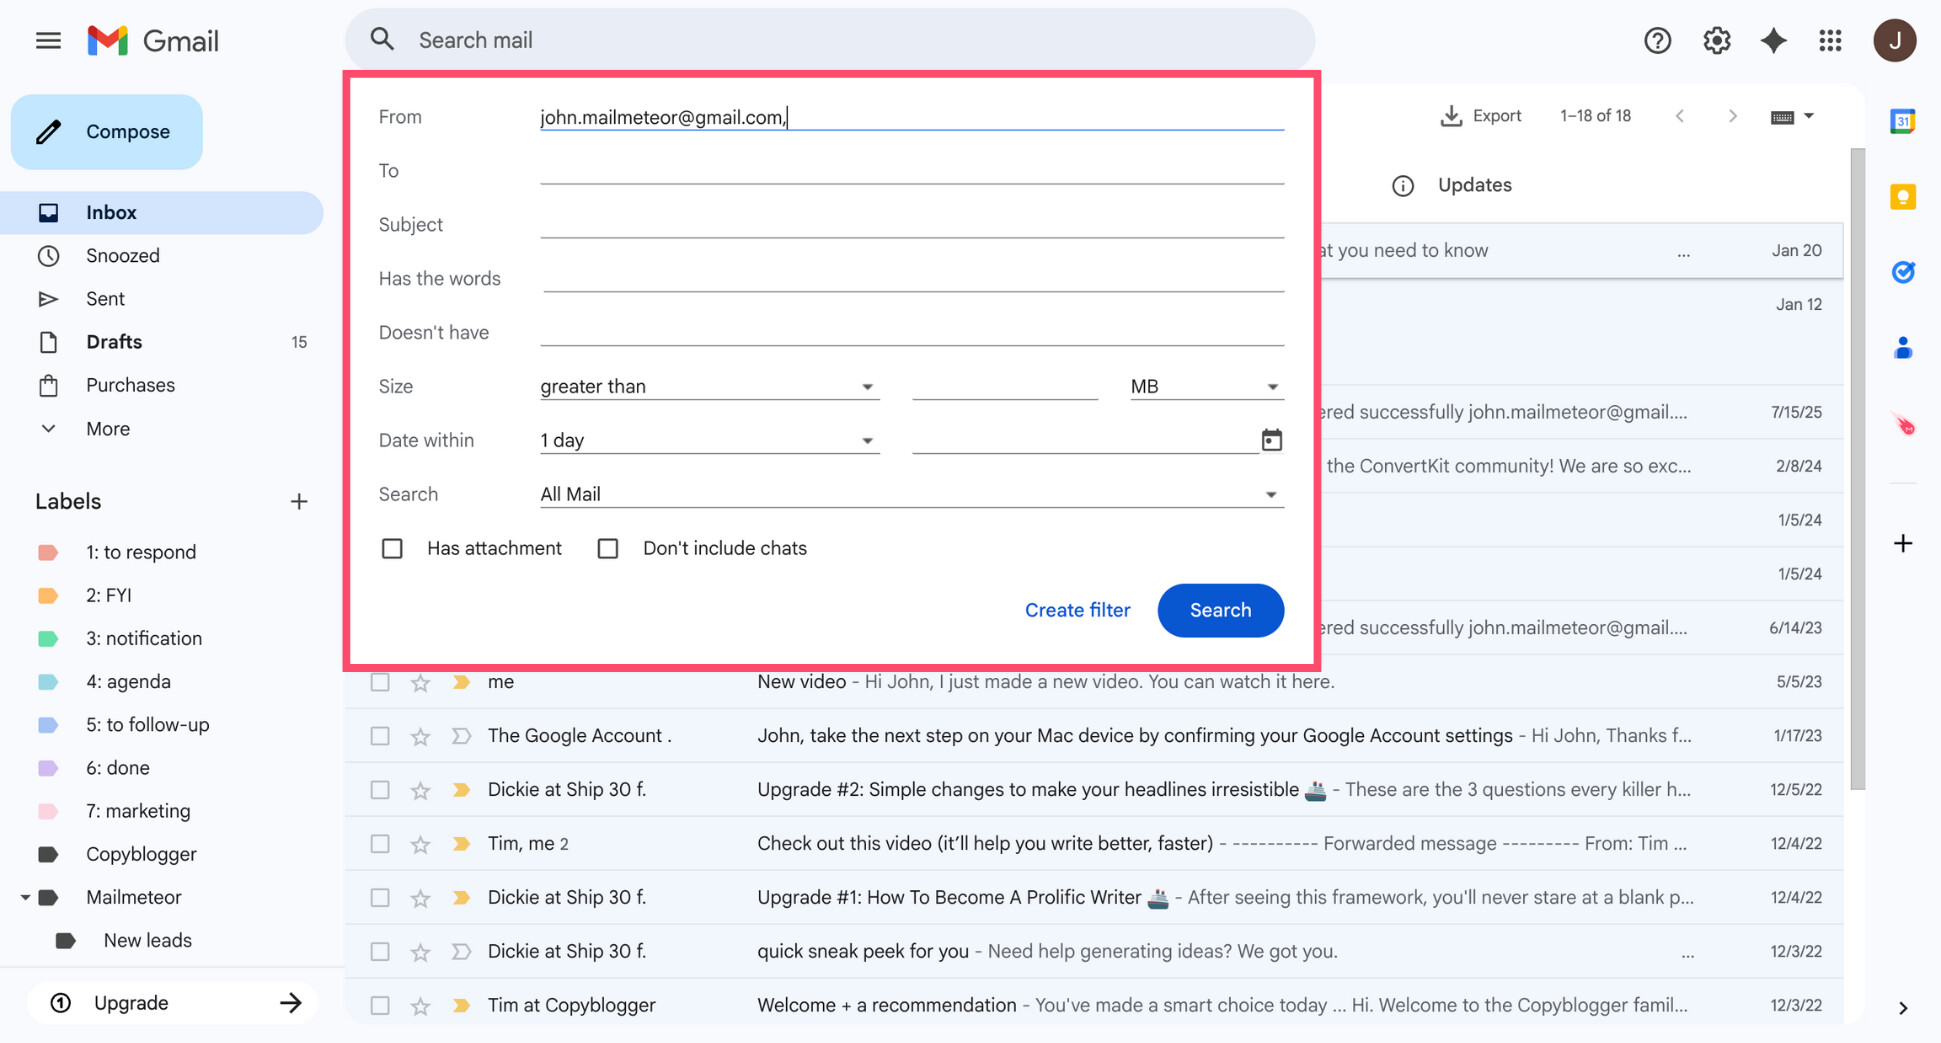Open Gmail settings gear

pyautogui.click(x=1716, y=40)
